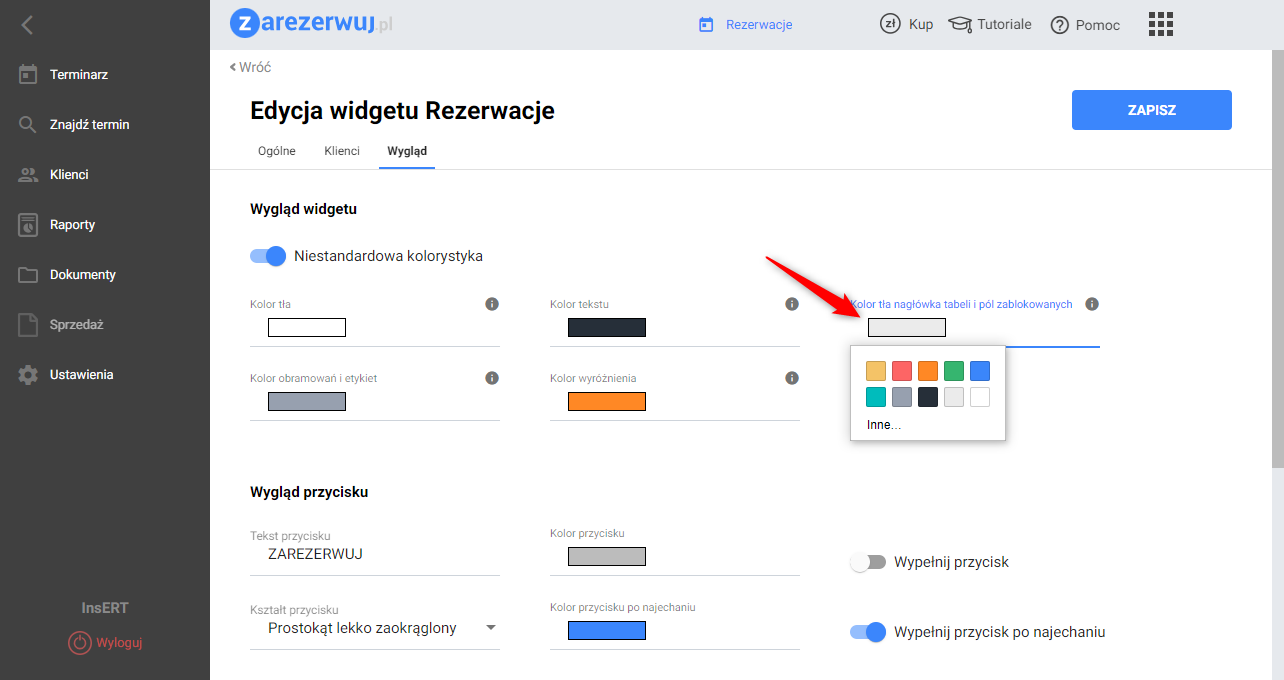1284x680 pixels.
Task: Pick the gray palette color
Action: tap(902, 397)
